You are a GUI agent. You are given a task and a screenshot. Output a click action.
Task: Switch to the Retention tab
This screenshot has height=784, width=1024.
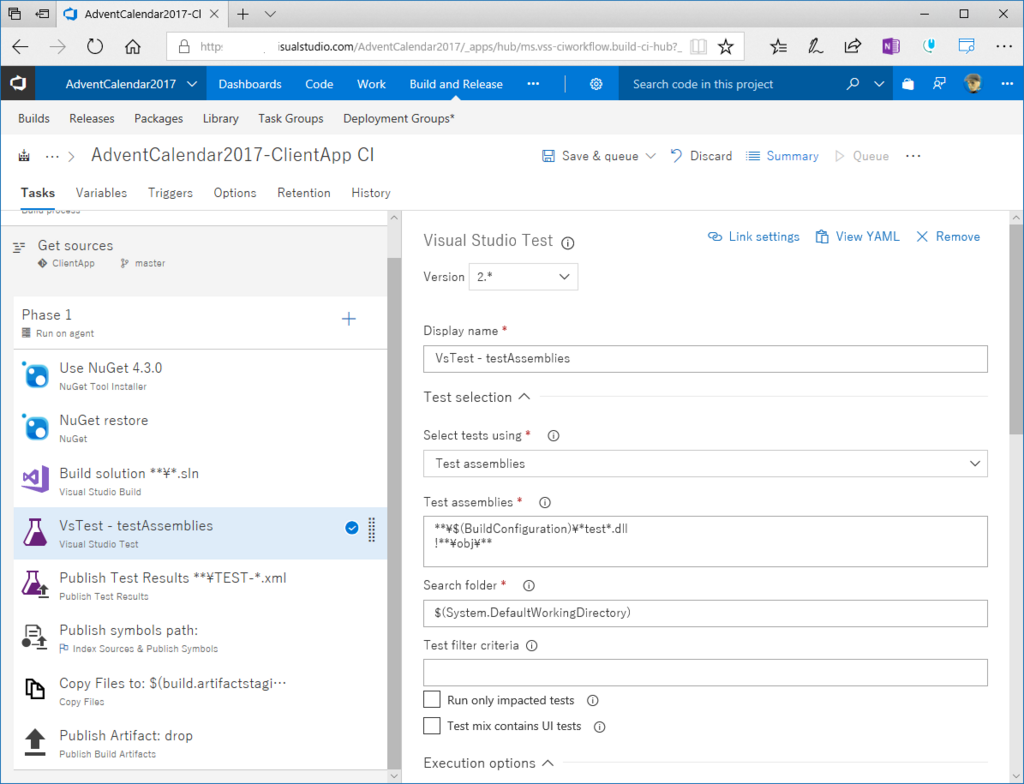coord(304,193)
